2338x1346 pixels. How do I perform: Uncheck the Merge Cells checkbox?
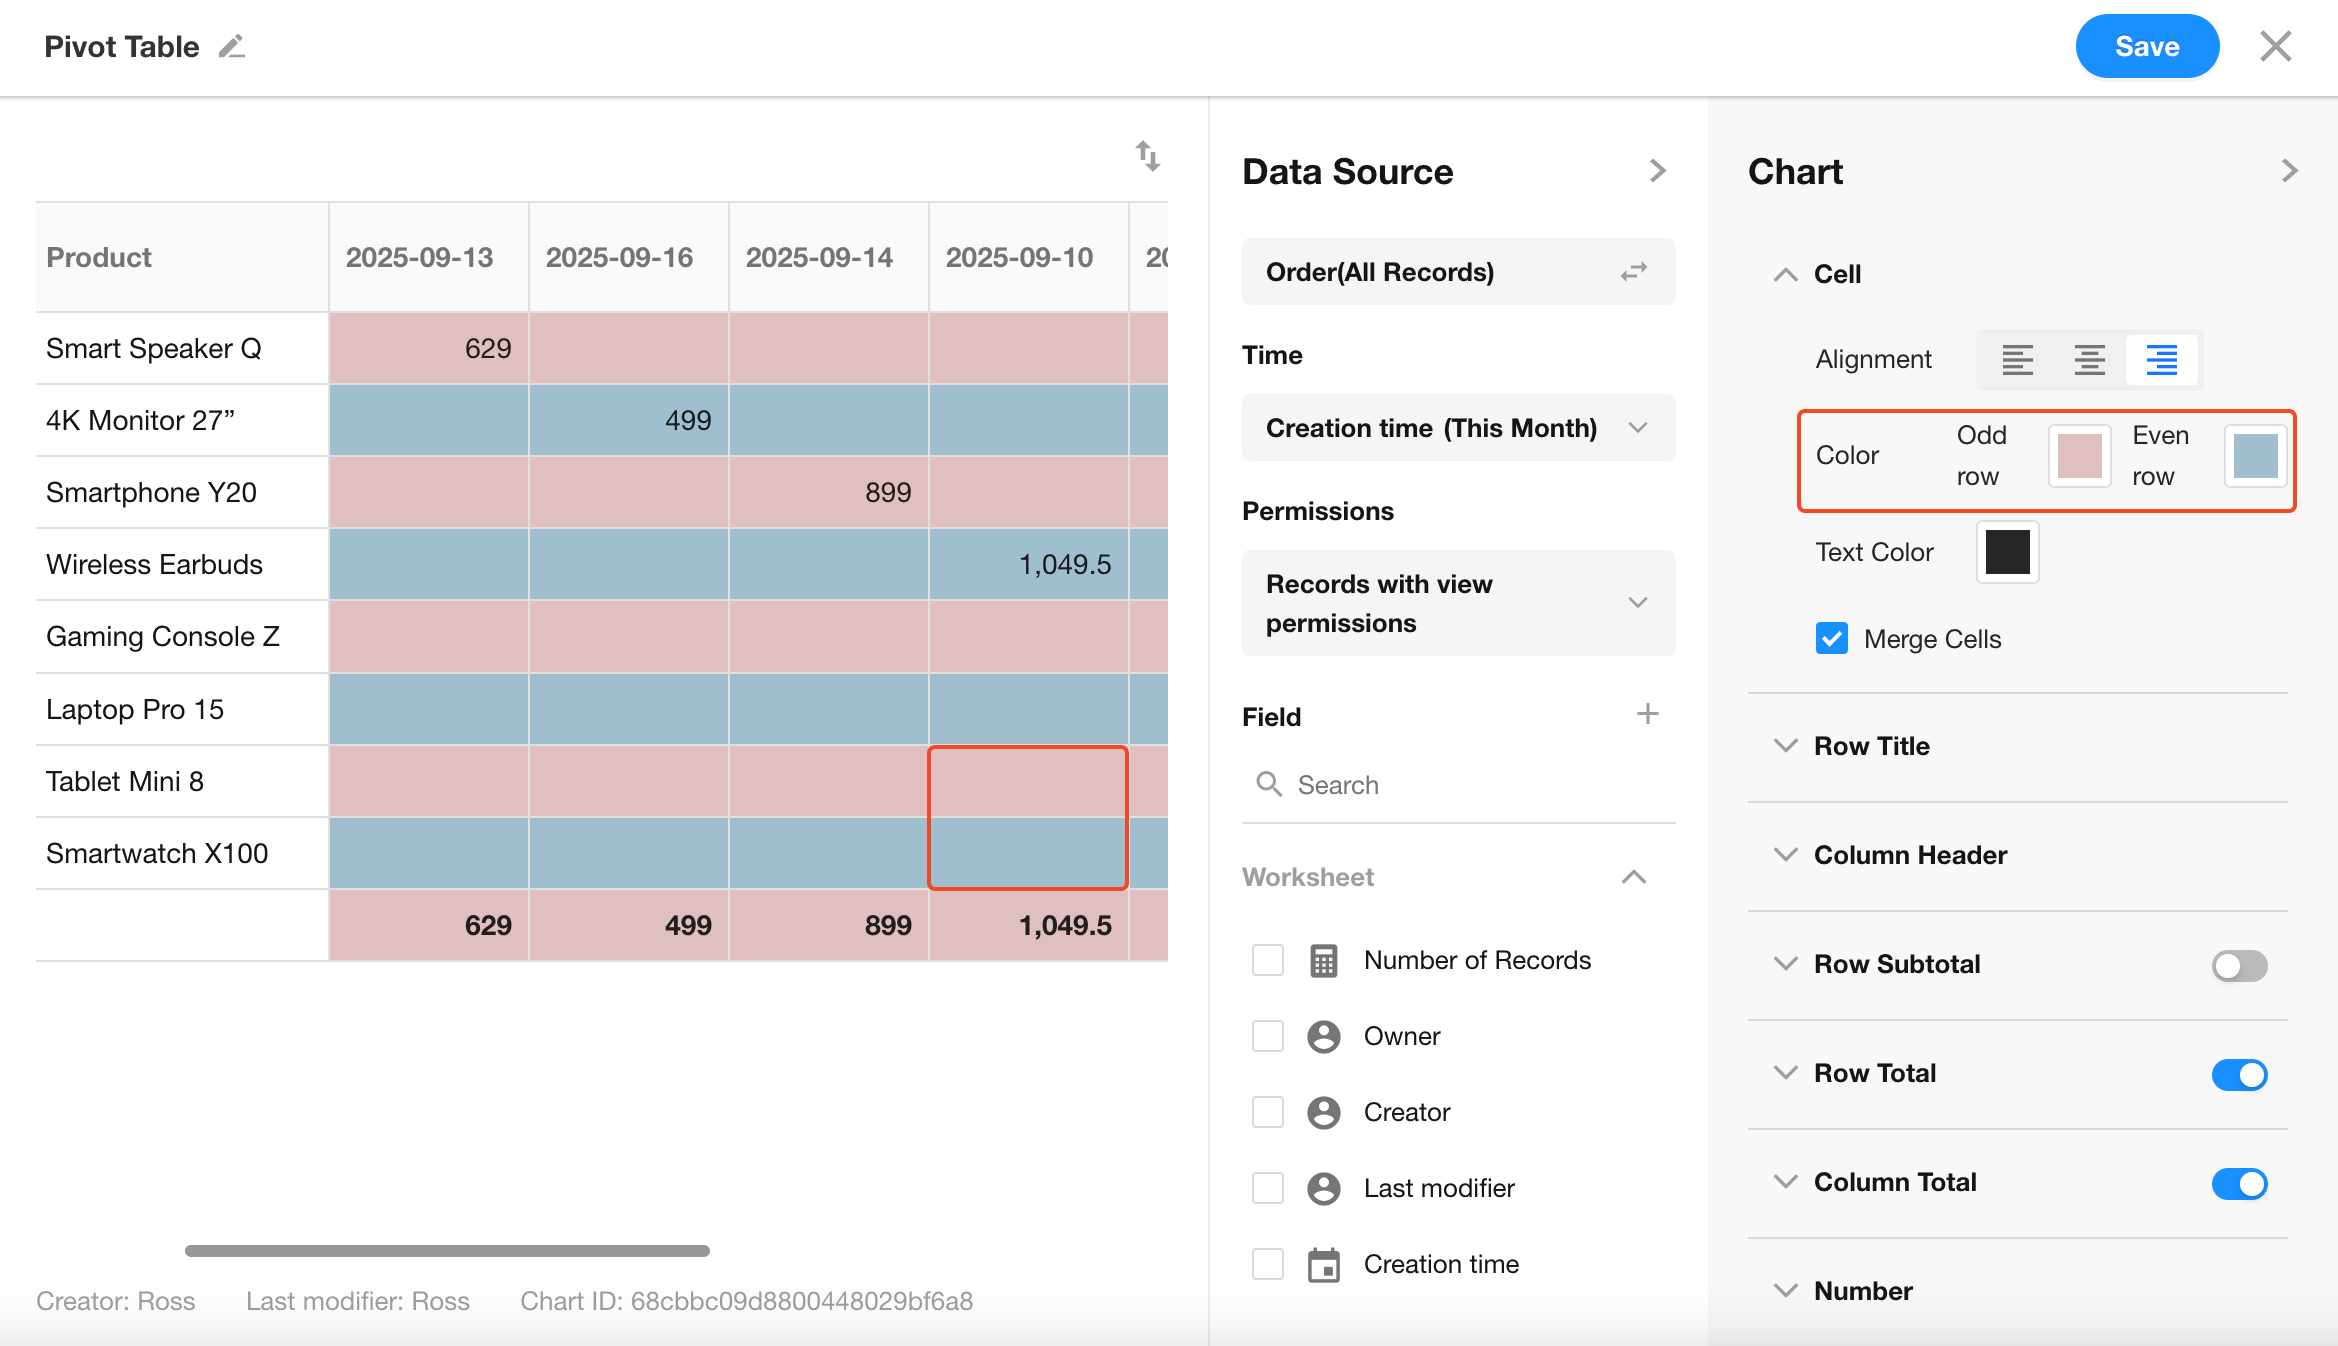(1831, 638)
